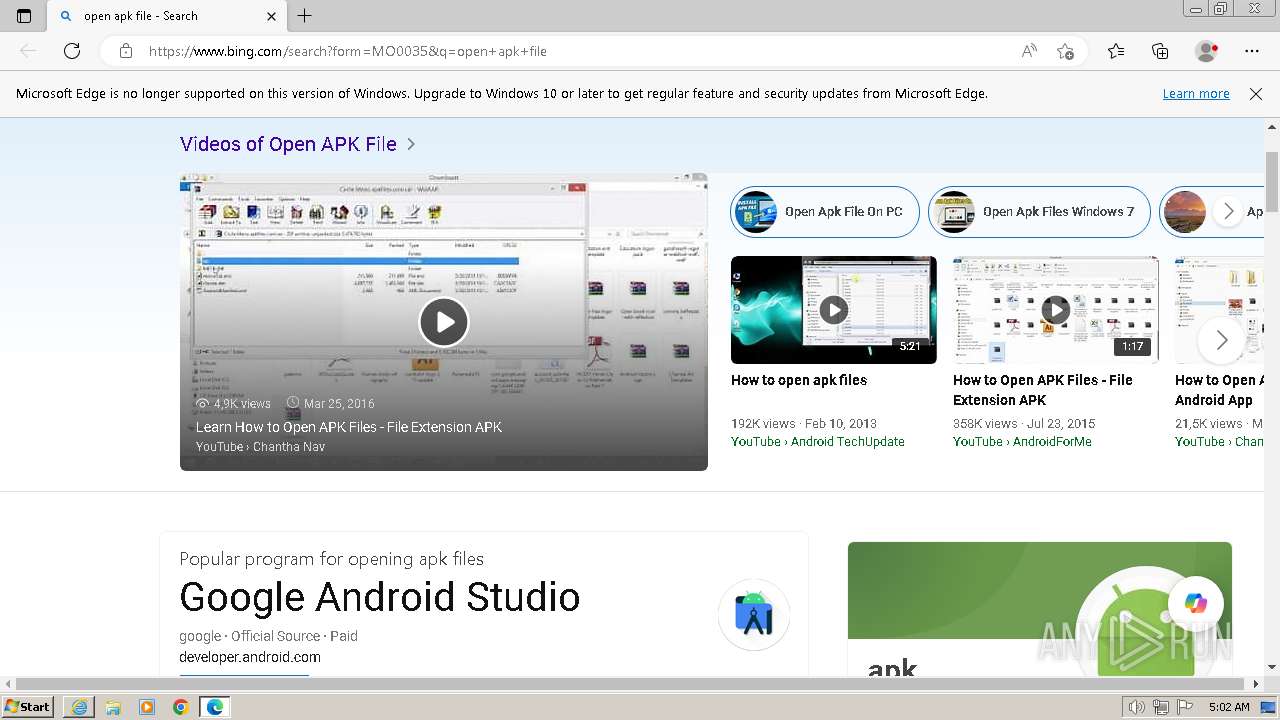Launch Google Chrome from taskbar

(180, 707)
